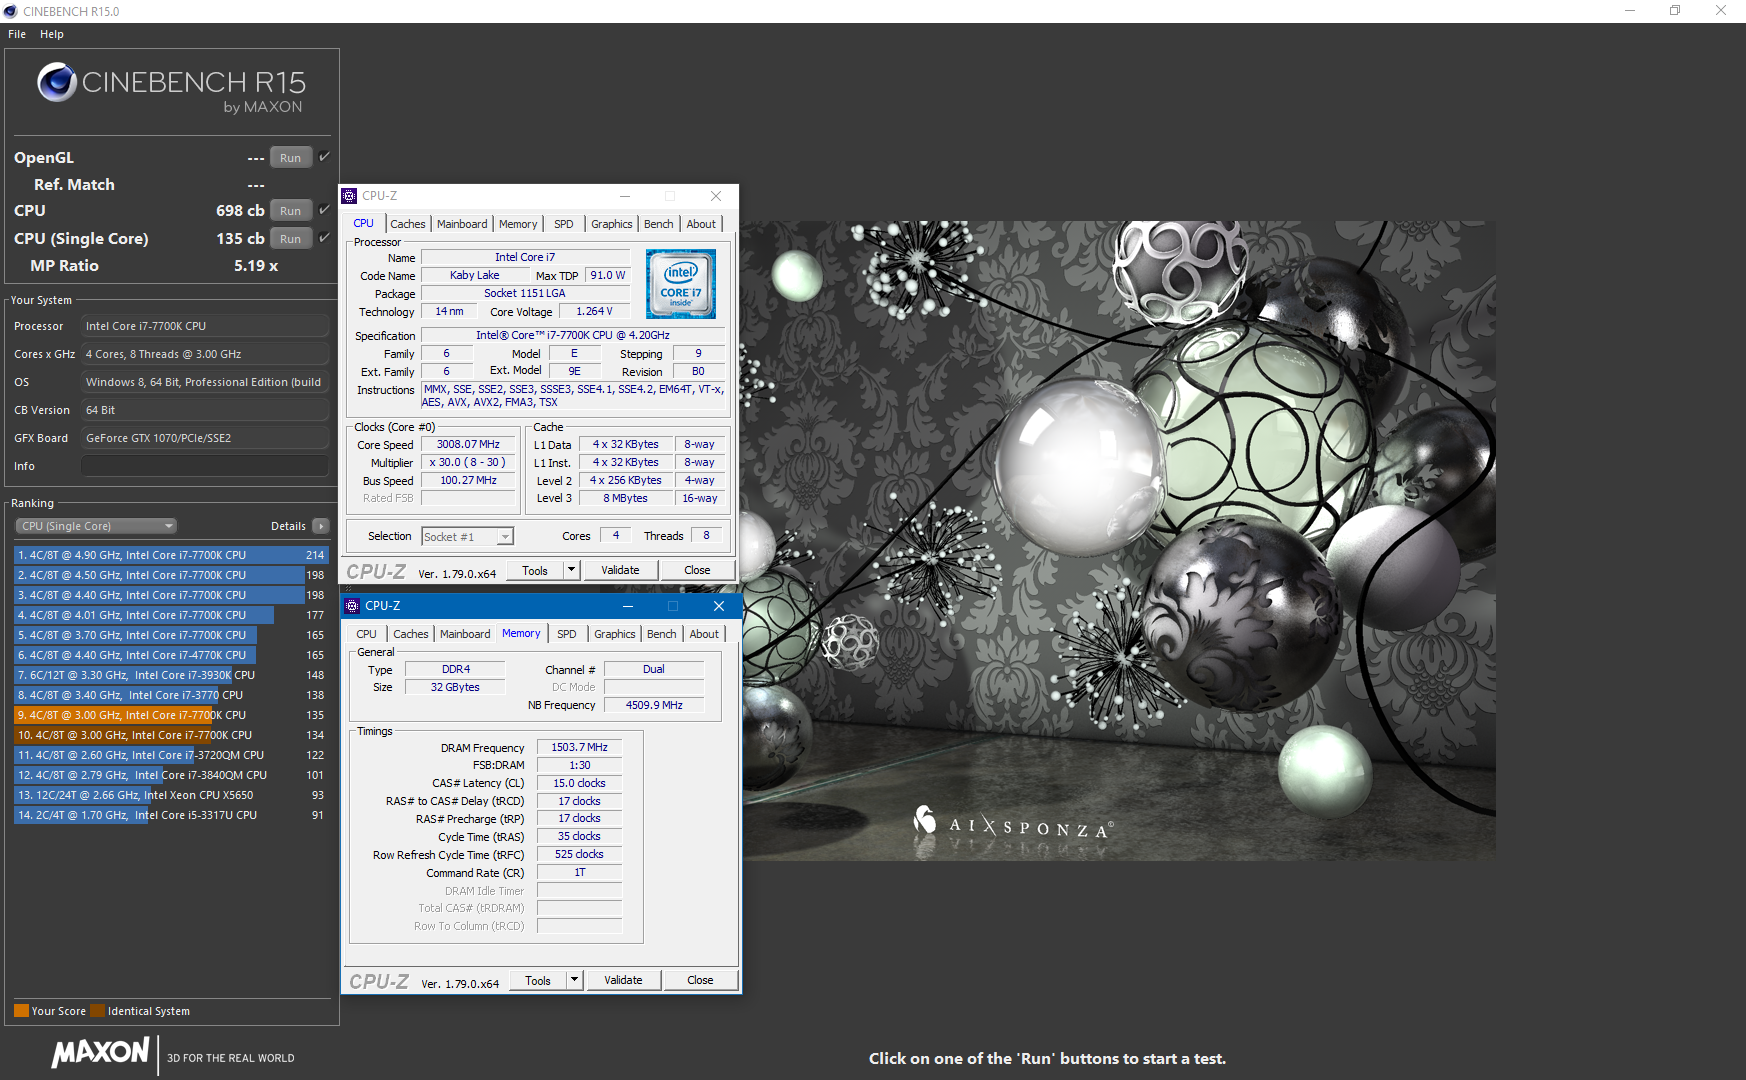Select ranking row 1 at 4.90 GHz
This screenshot has width=1746, height=1080.
click(x=171, y=555)
